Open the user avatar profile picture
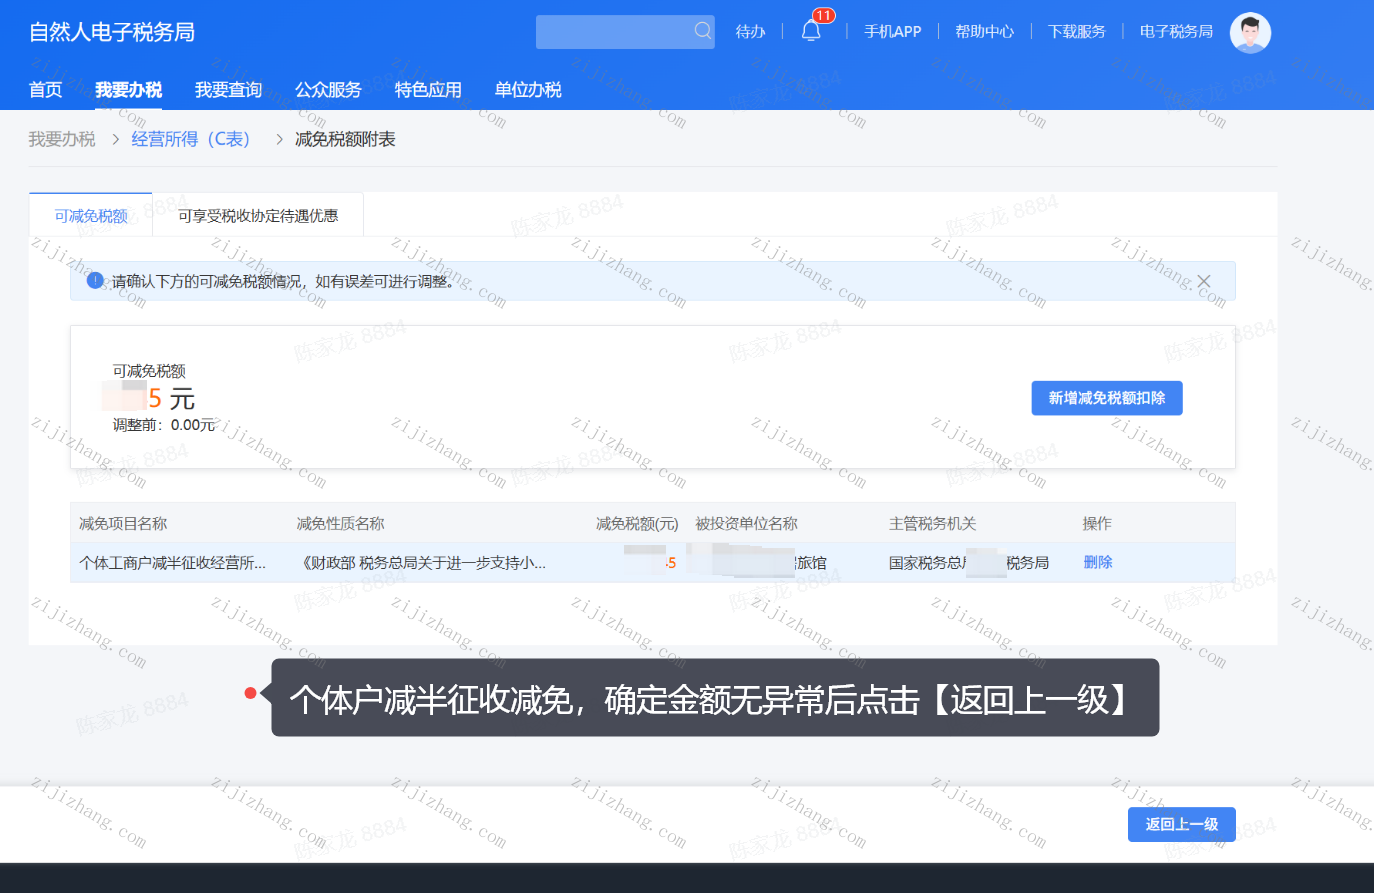Viewport: 1374px width, 893px height. pyautogui.click(x=1250, y=31)
